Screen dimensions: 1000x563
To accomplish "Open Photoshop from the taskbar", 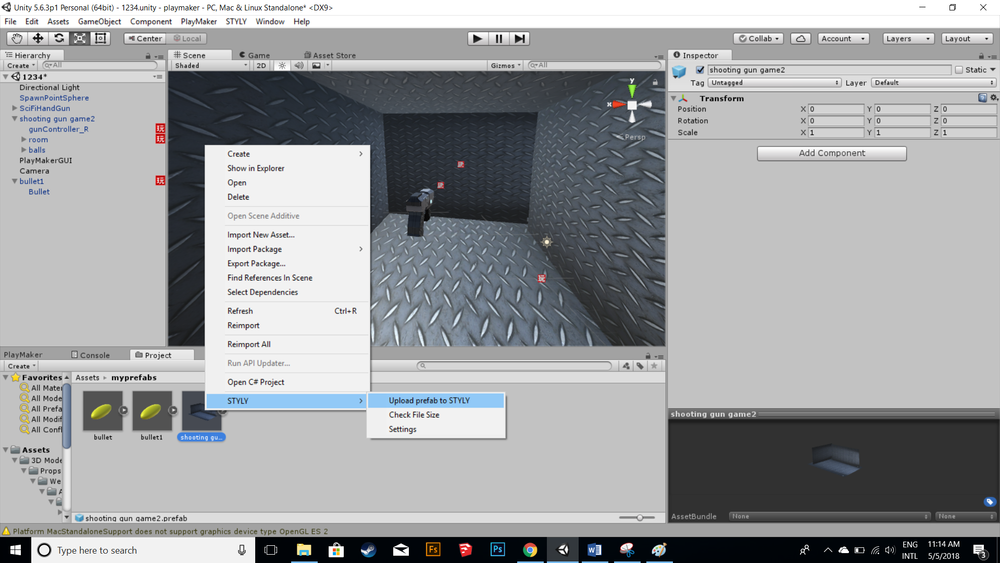I will tap(497, 550).
